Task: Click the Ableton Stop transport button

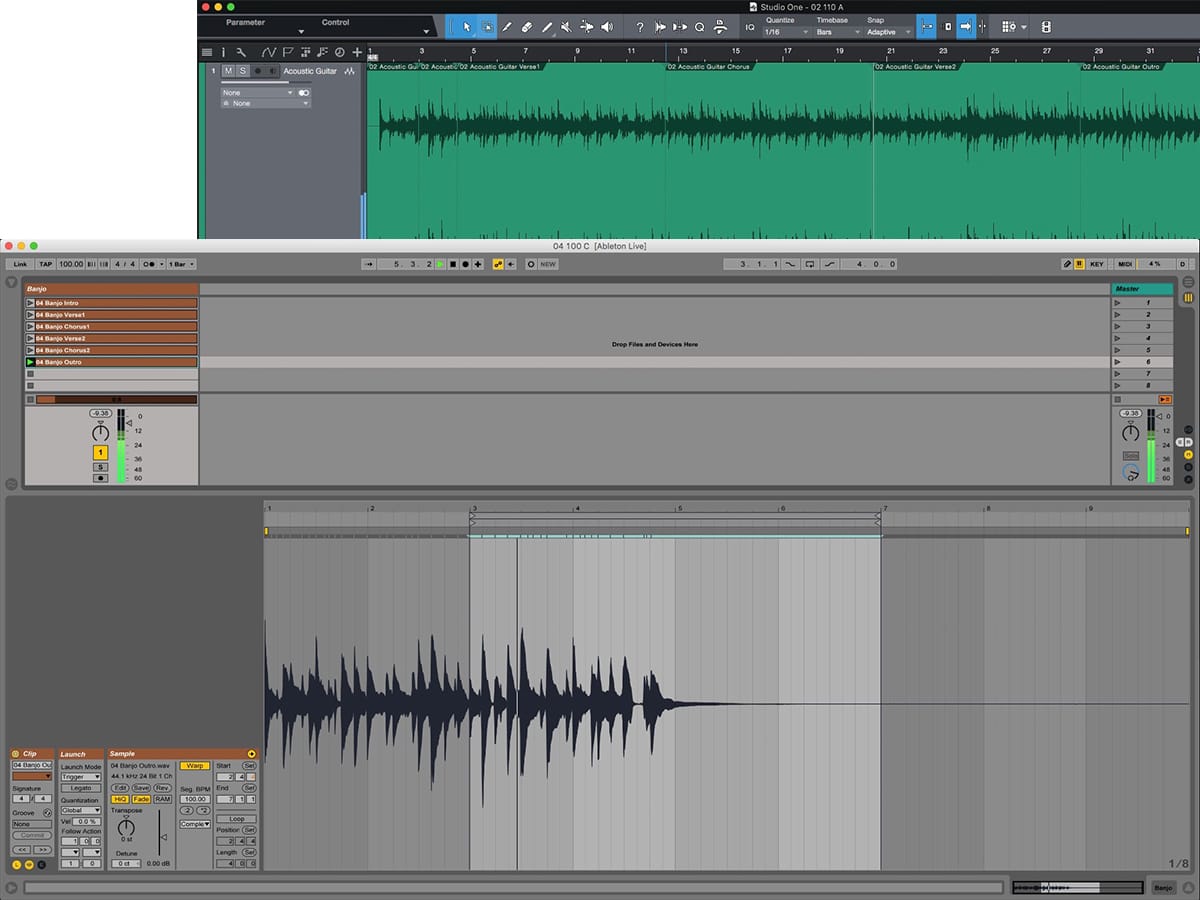Action: (x=452, y=264)
